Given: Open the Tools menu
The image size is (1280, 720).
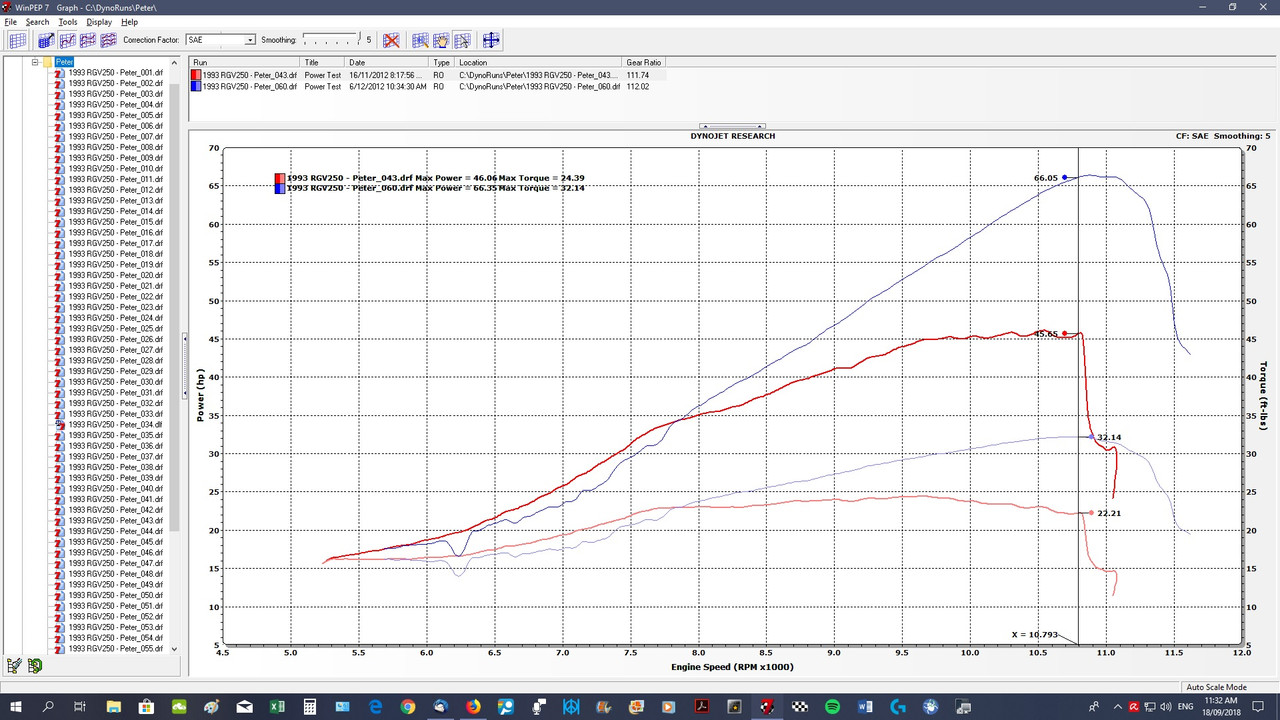Looking at the screenshot, I should coord(67,22).
